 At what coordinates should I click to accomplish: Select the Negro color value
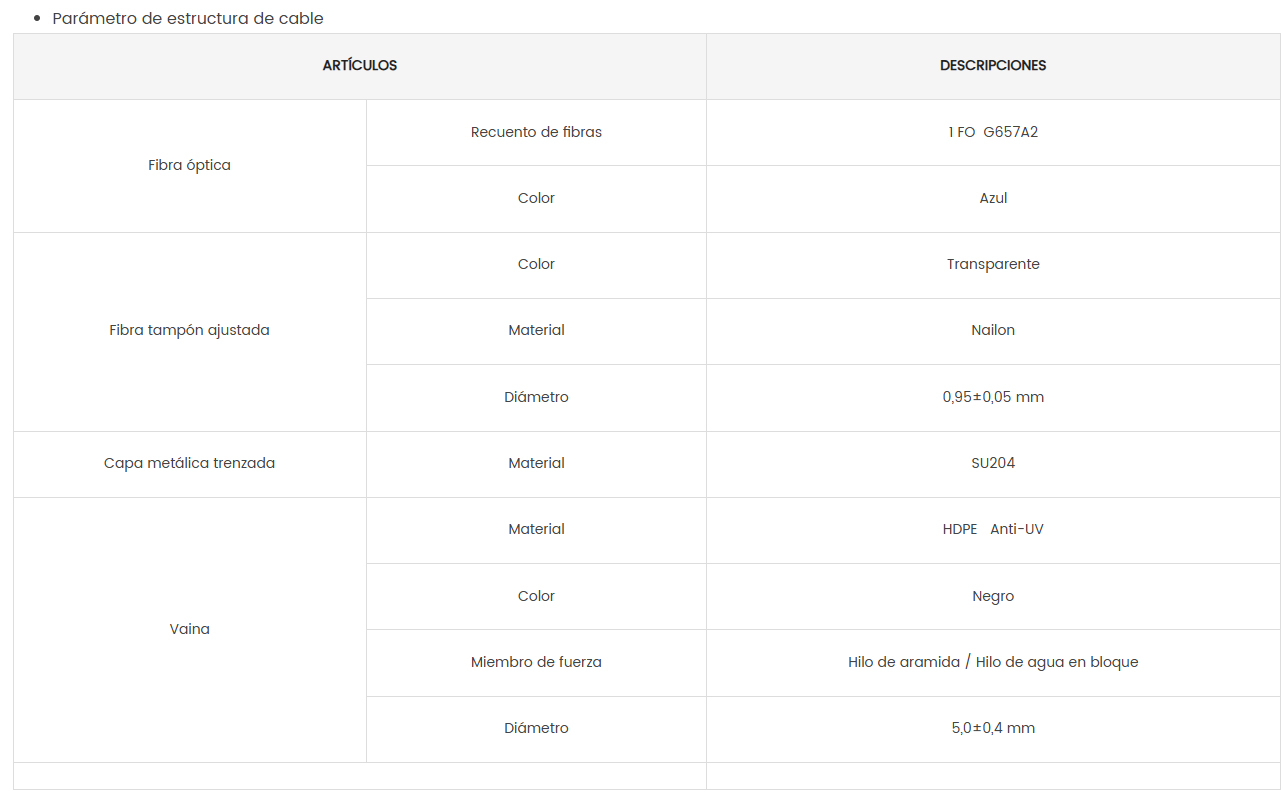pyautogui.click(x=993, y=596)
